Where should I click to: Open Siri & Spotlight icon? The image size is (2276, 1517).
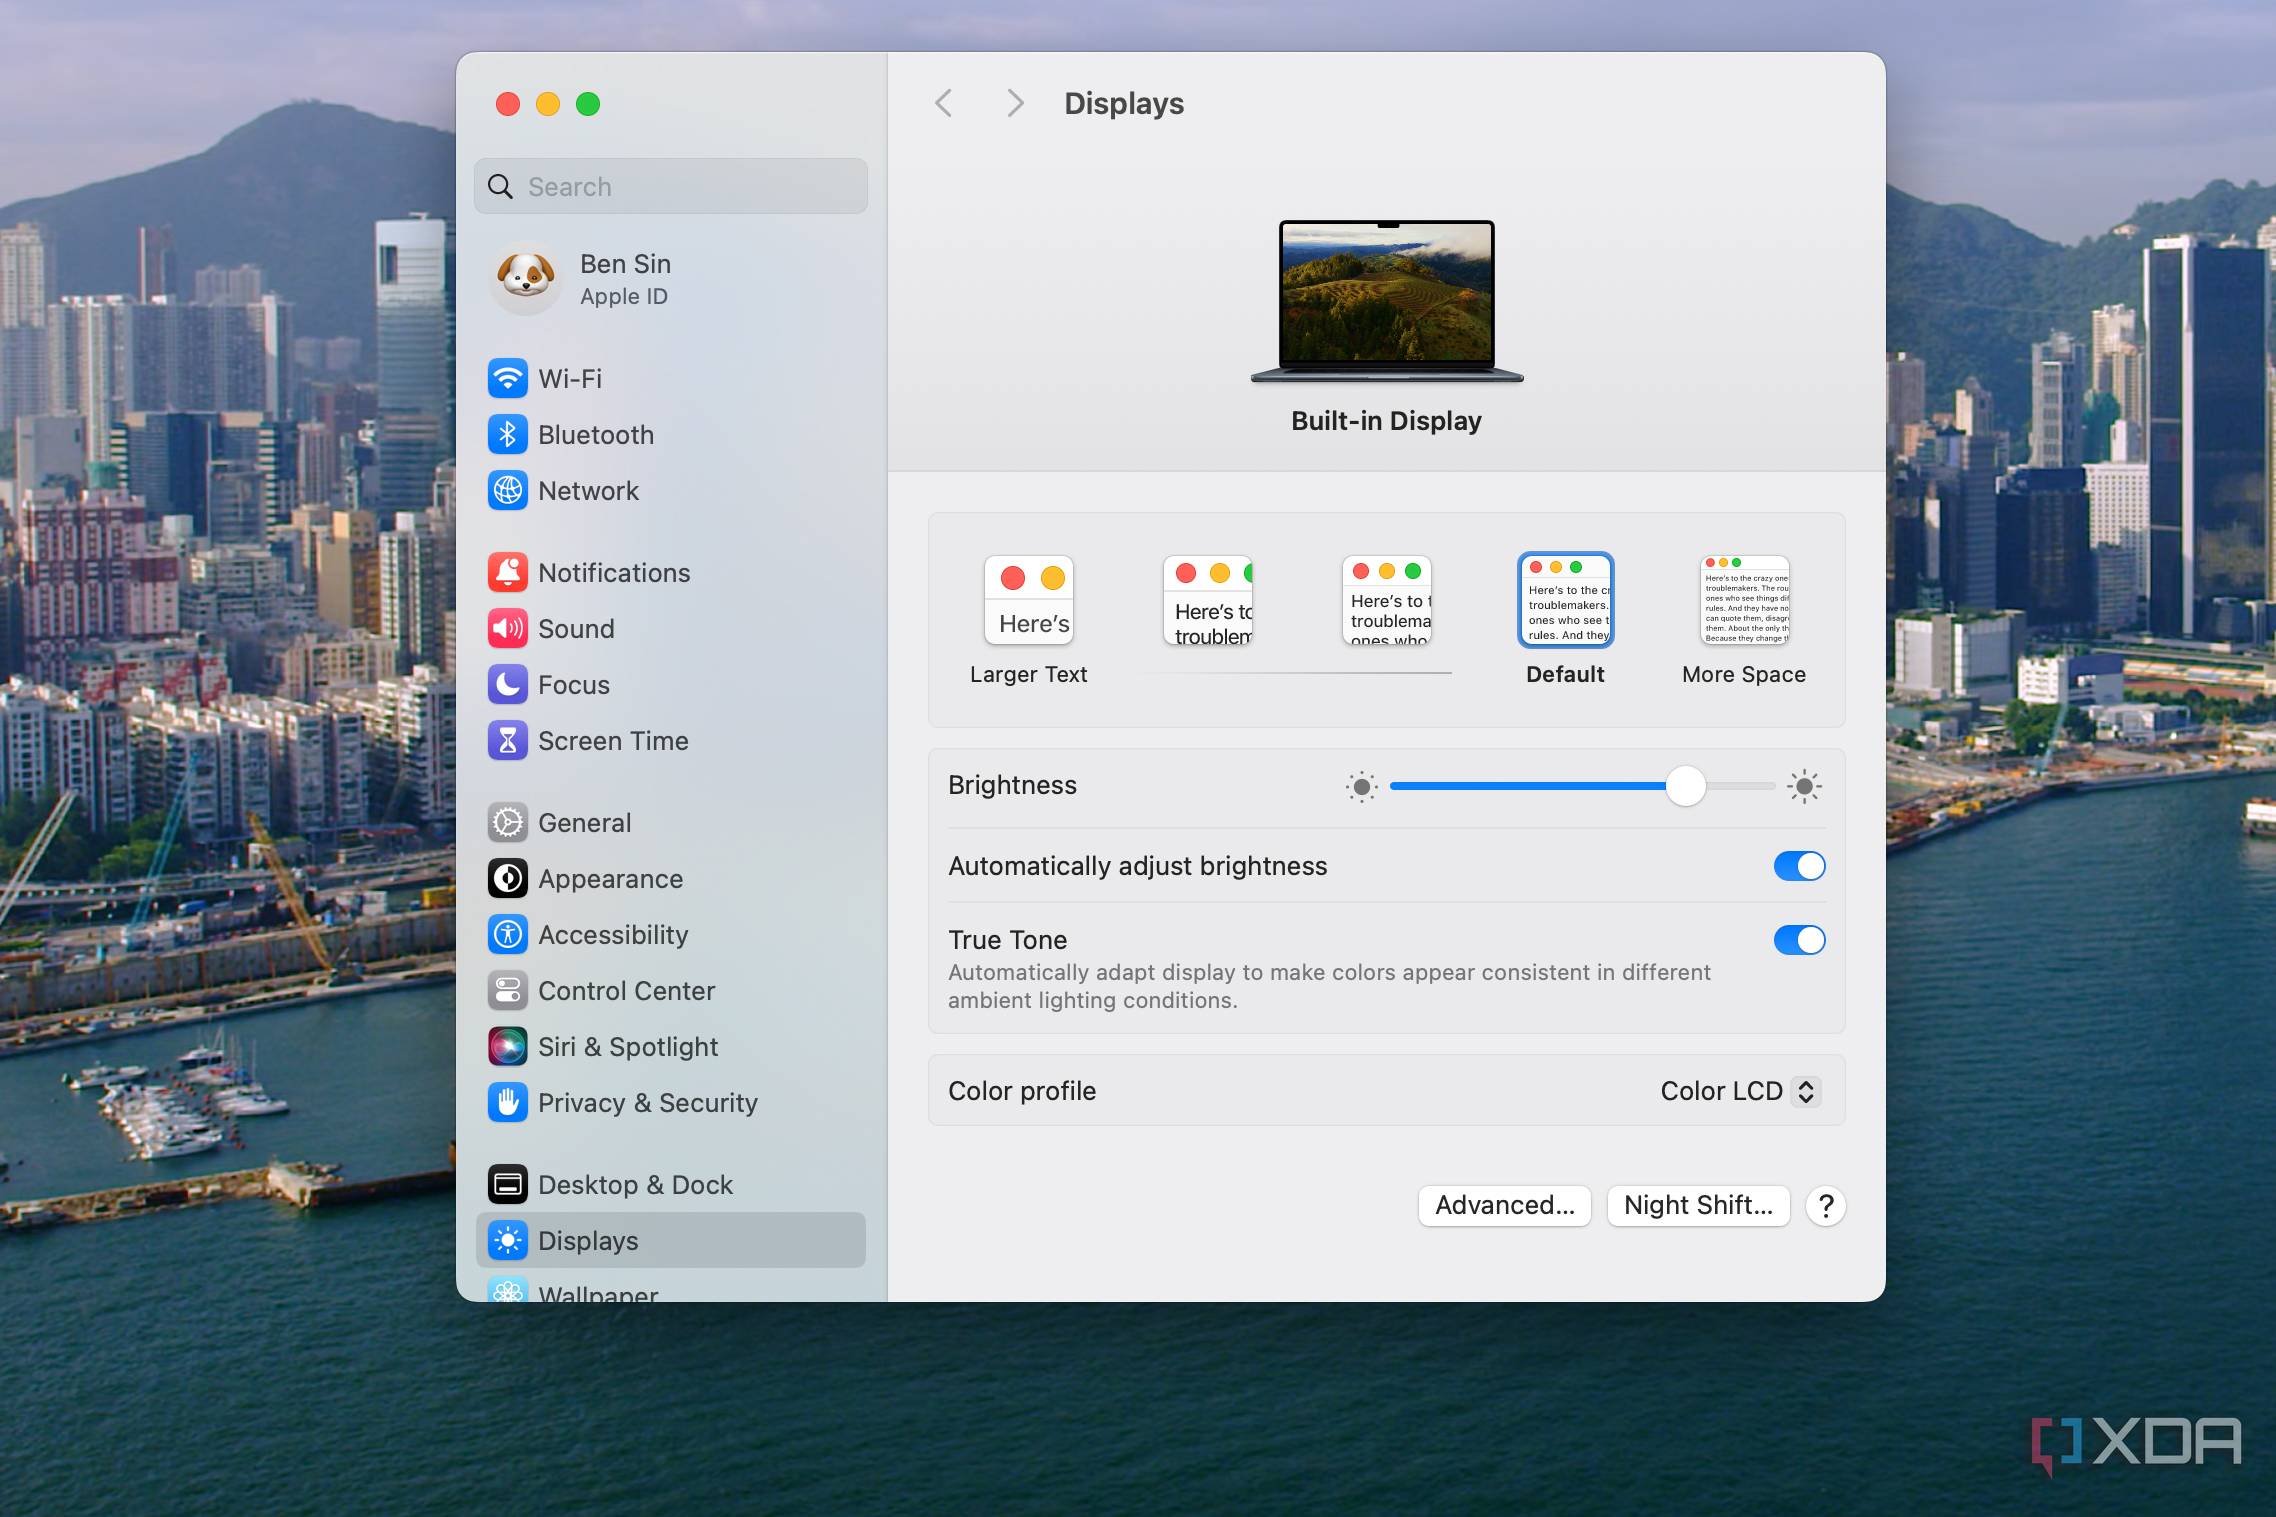(507, 1046)
